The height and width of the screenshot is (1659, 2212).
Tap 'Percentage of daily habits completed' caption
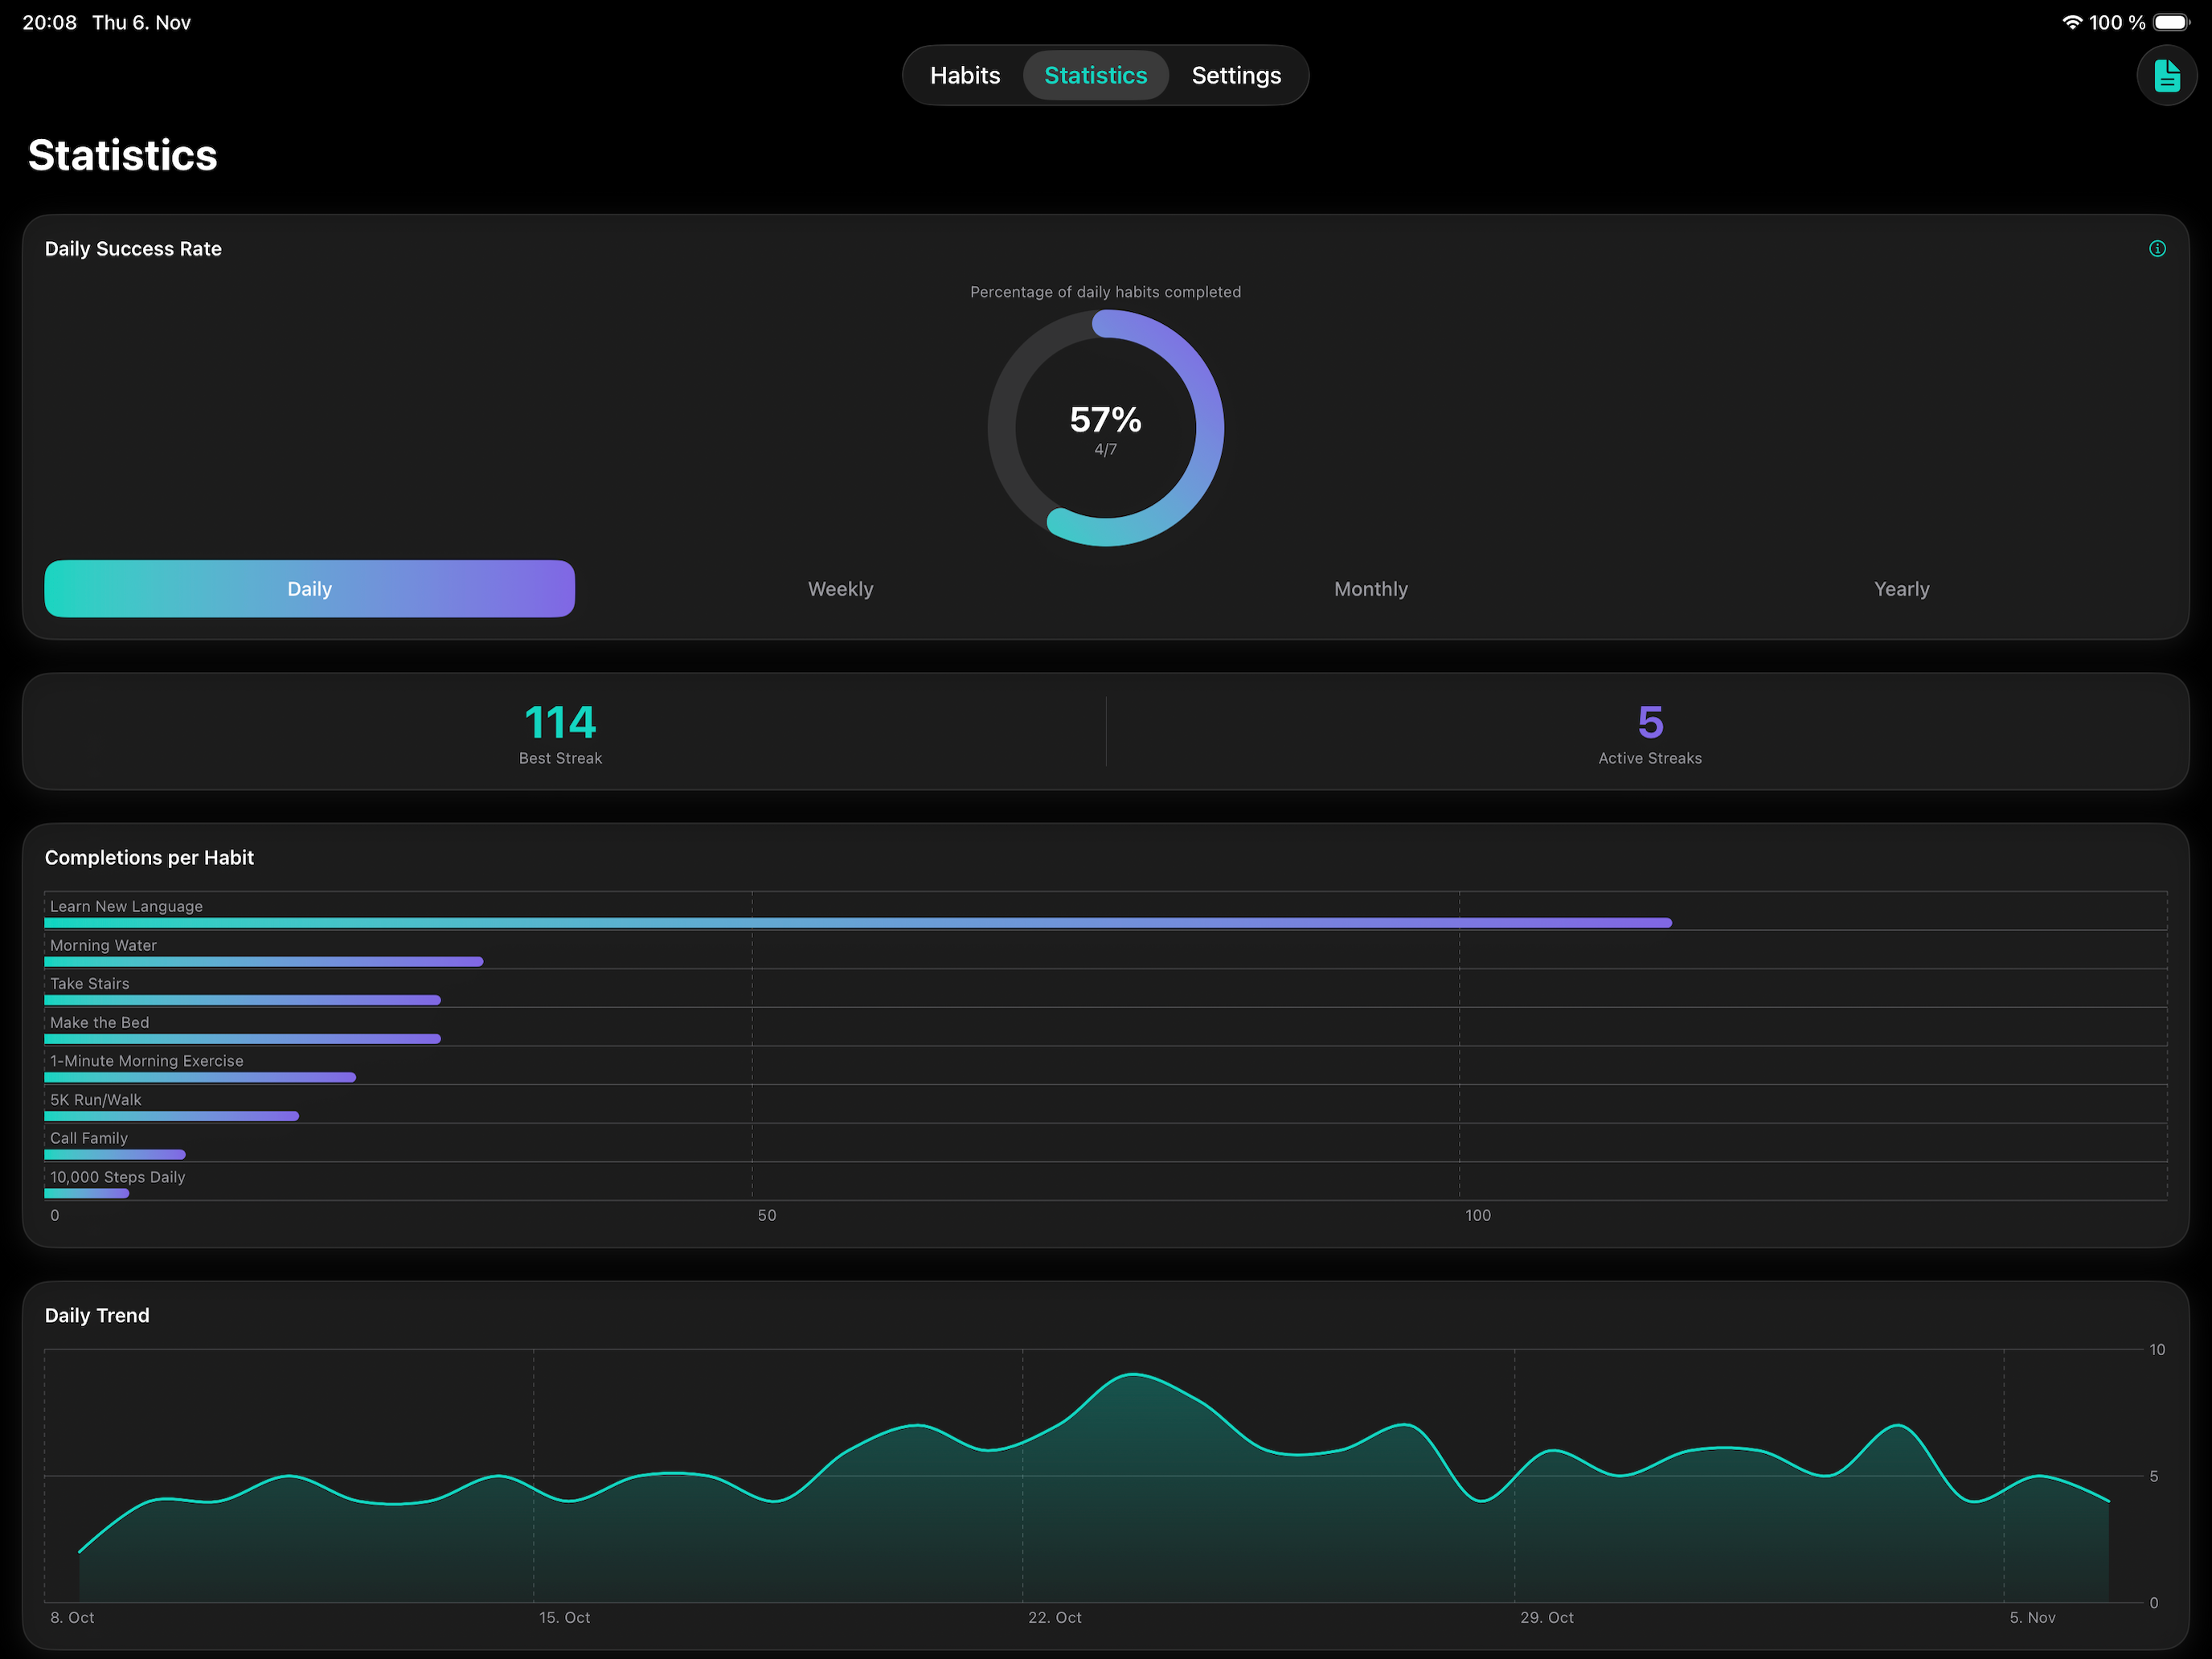(1106, 292)
